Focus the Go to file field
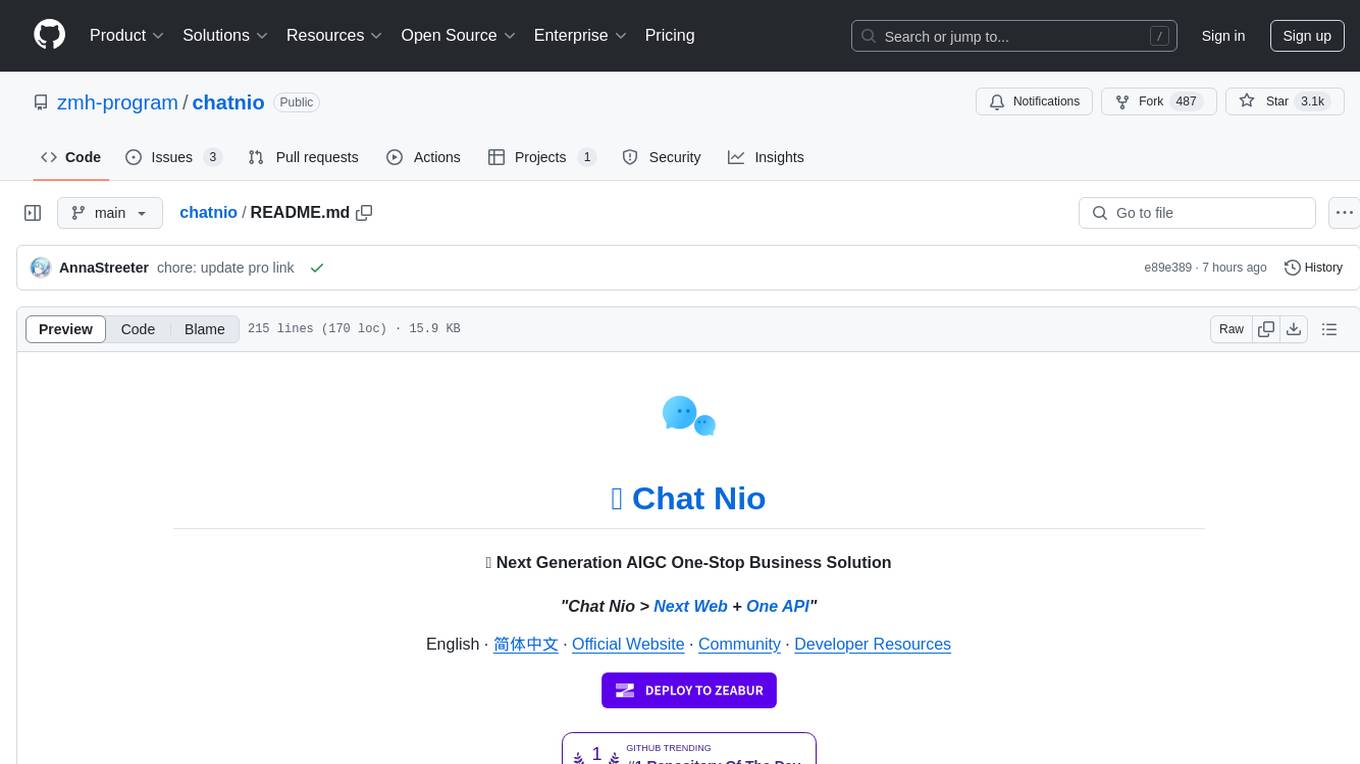 point(1197,213)
